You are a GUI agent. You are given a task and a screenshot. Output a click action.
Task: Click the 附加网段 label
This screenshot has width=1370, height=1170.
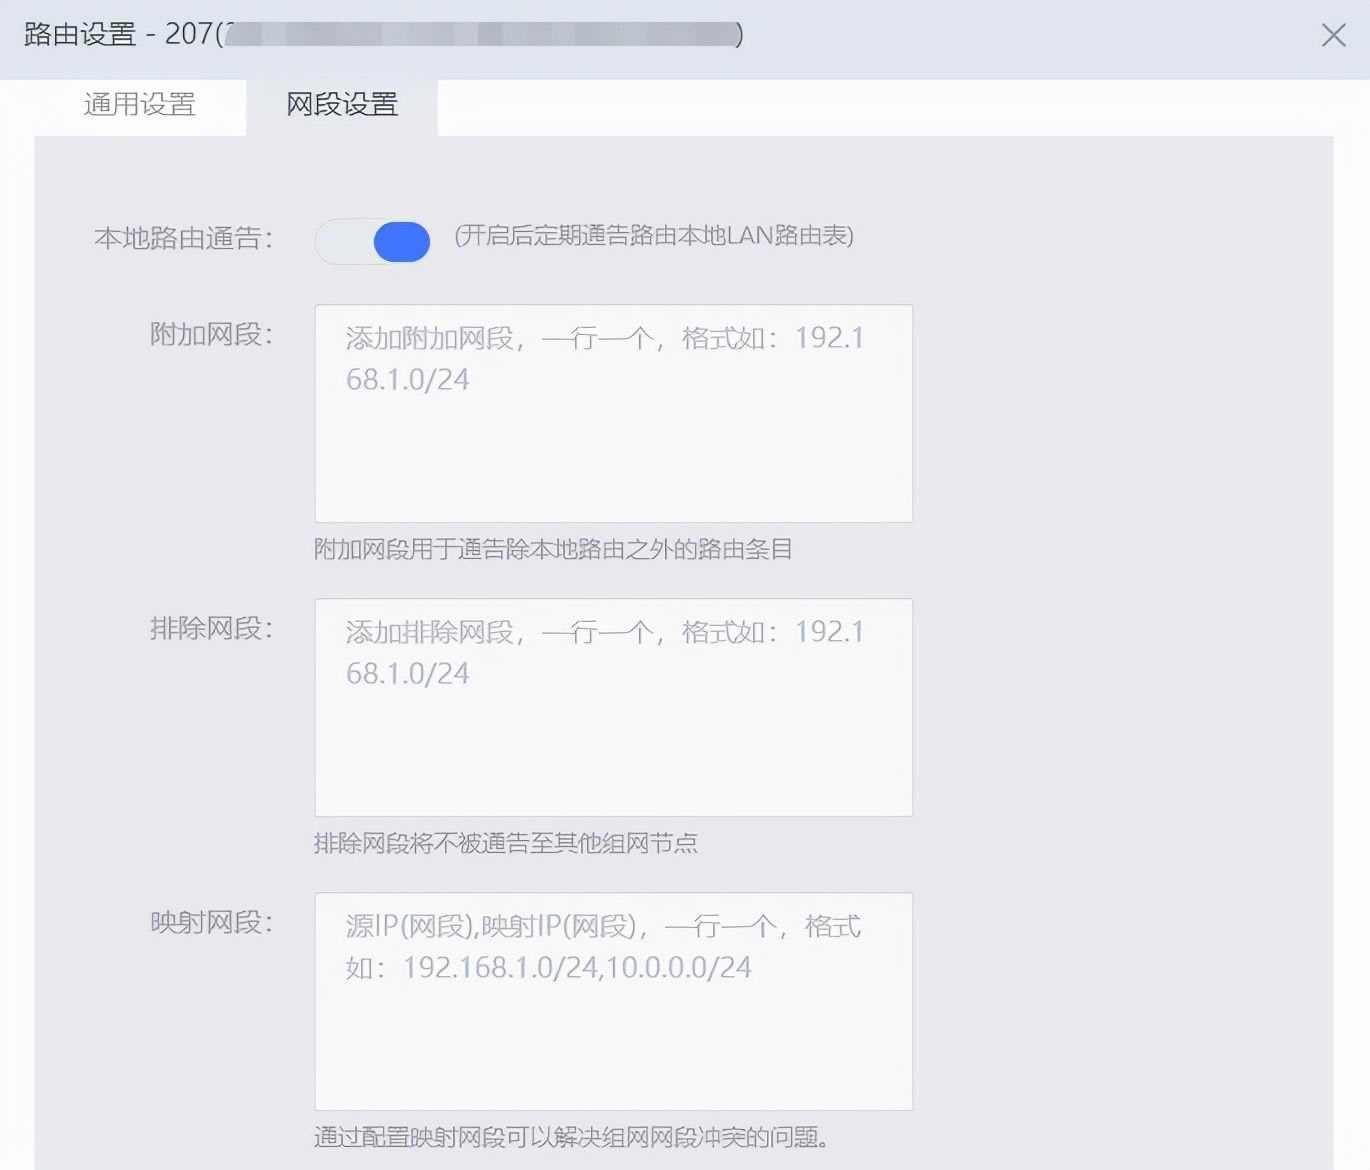click(211, 334)
